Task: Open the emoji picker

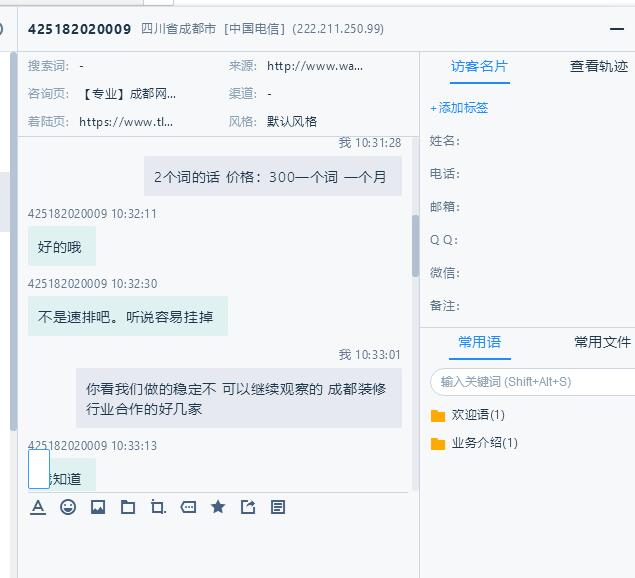Action: point(68,507)
